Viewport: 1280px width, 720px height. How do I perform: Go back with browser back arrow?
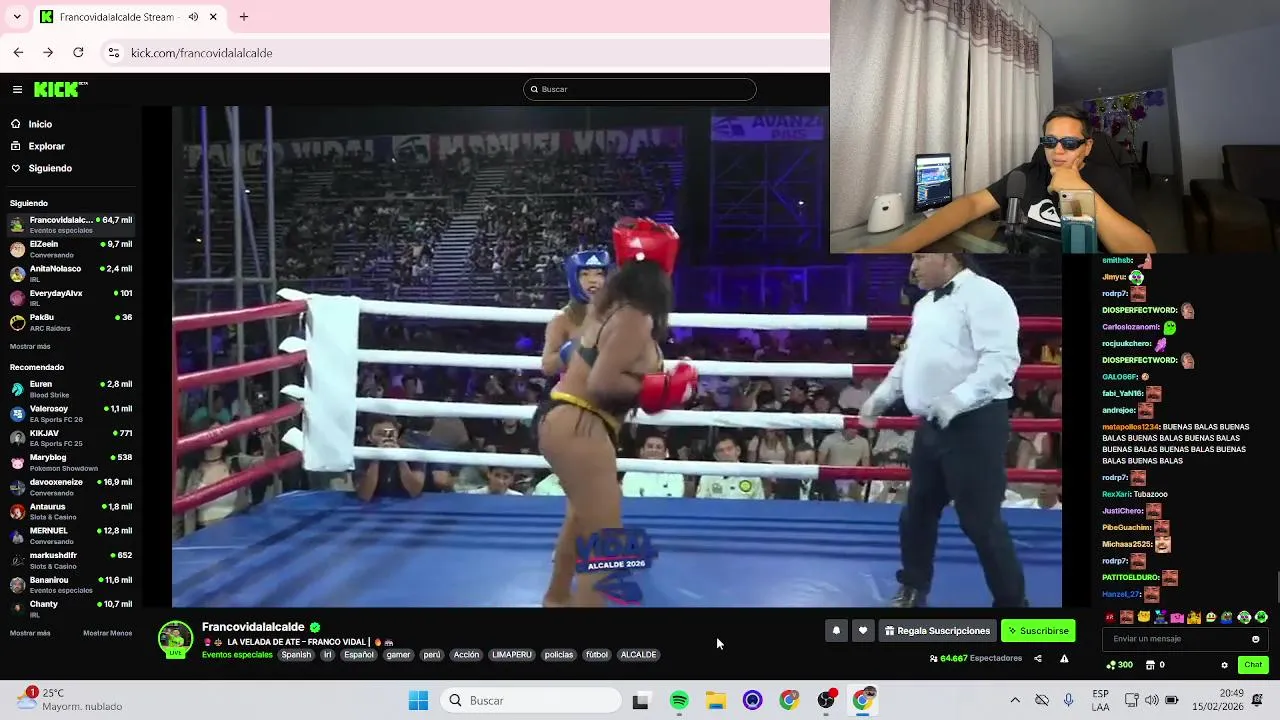[x=18, y=52]
